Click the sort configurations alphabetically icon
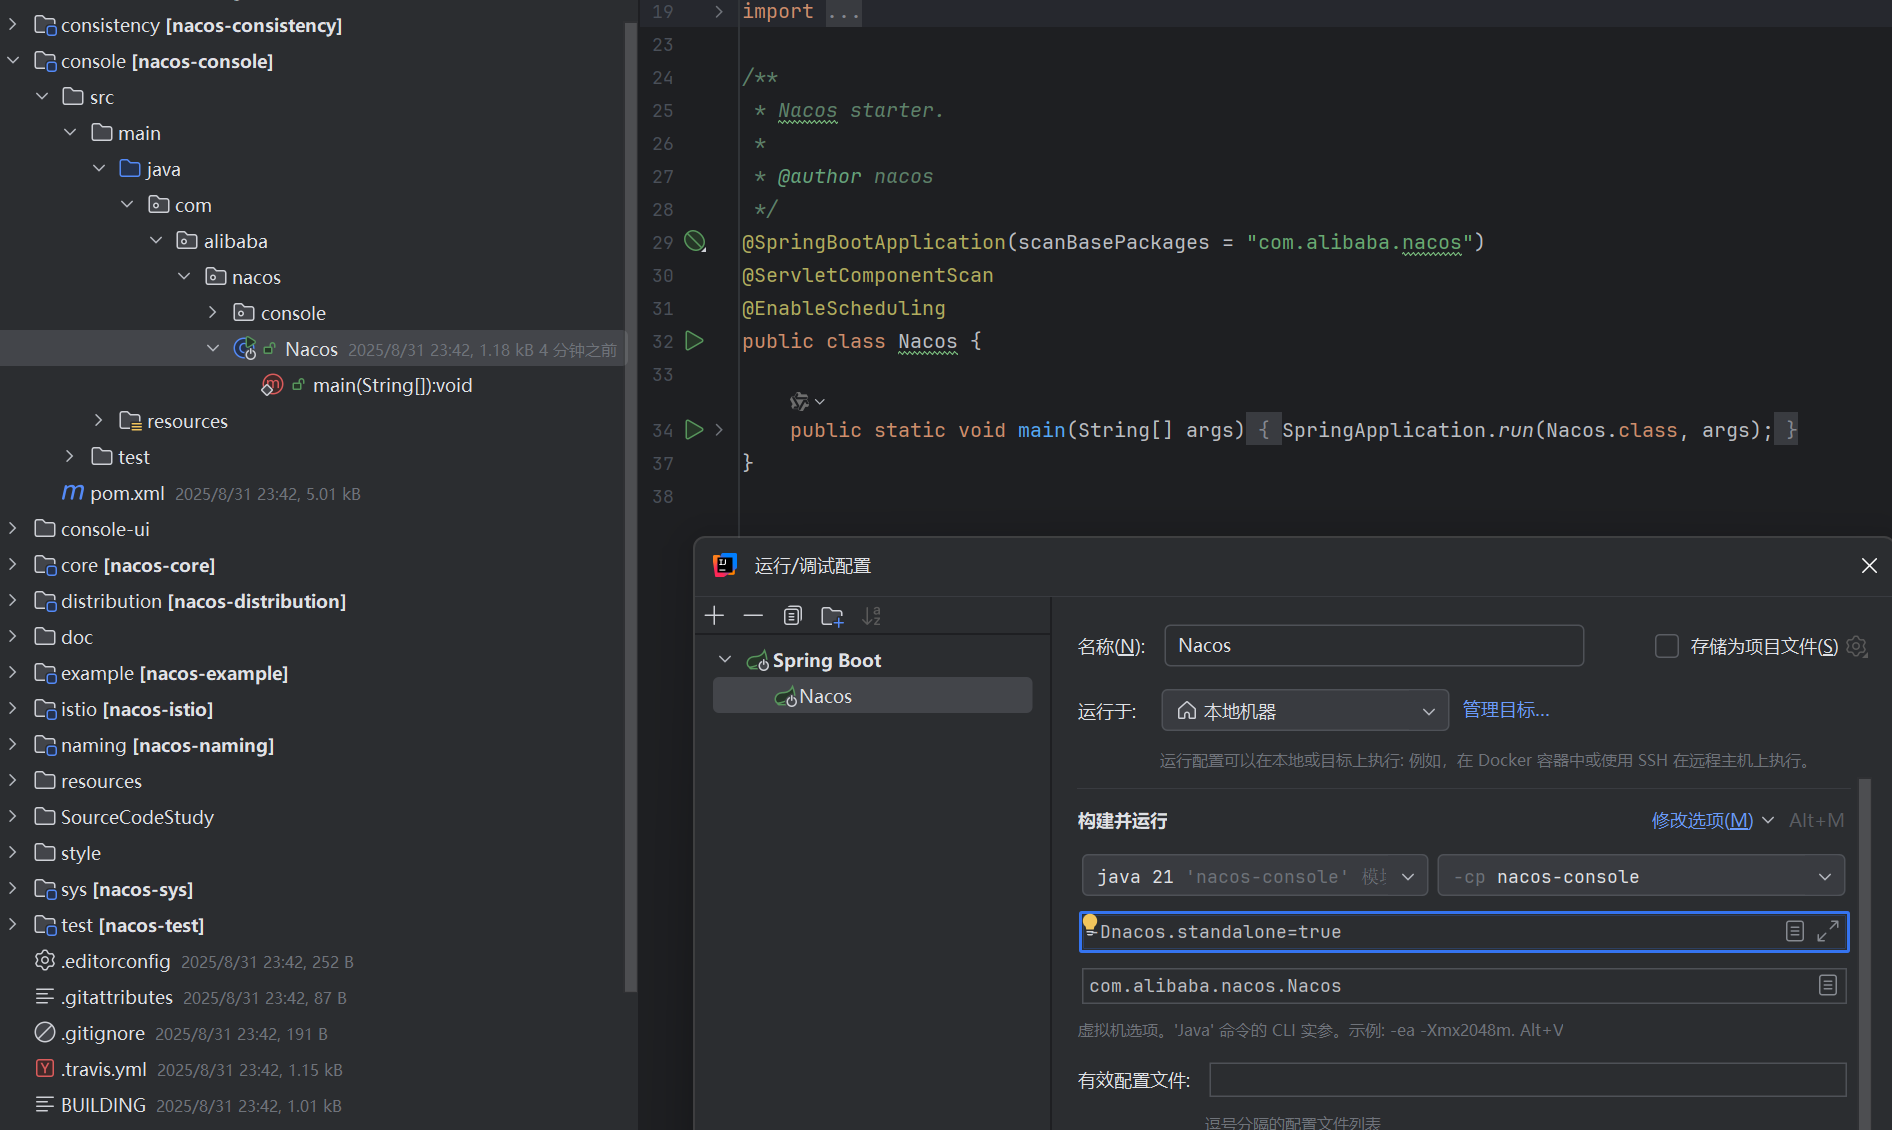This screenshot has width=1892, height=1130. tap(871, 616)
